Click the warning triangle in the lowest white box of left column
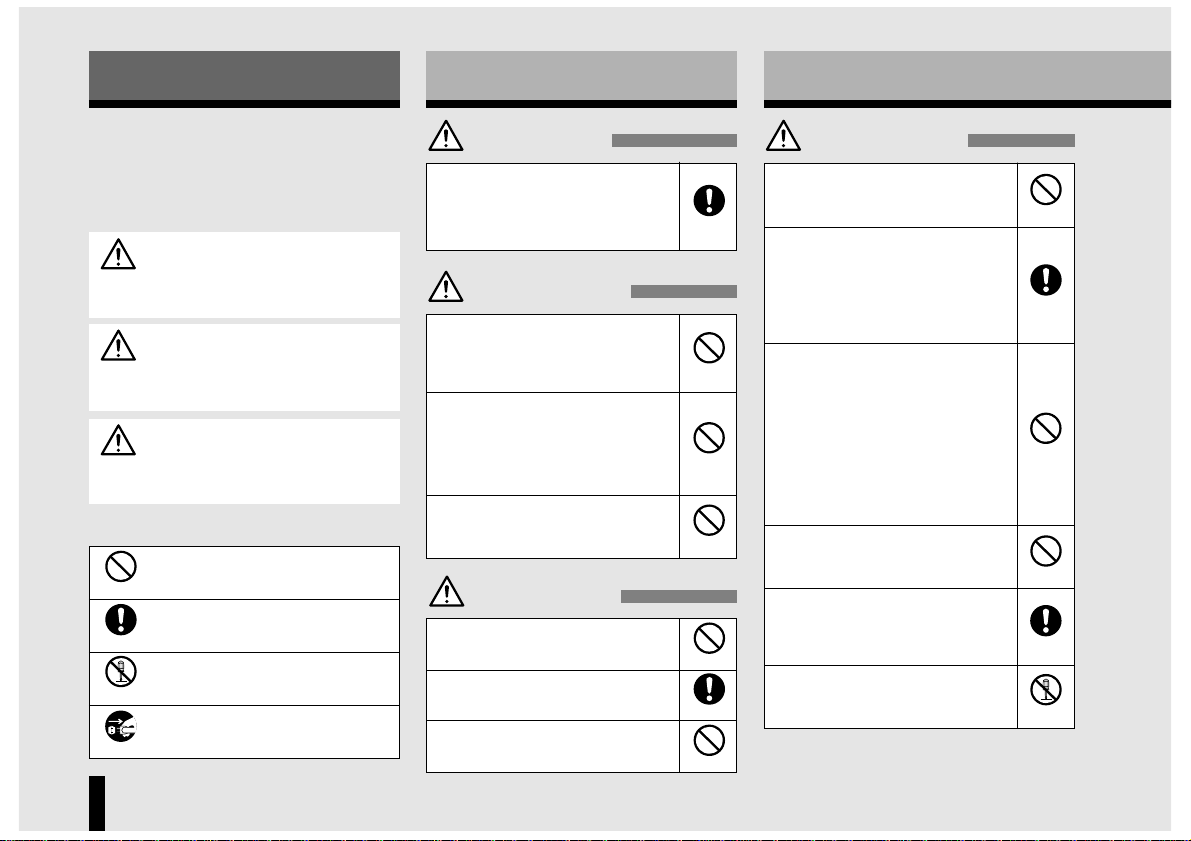This screenshot has height=841, width=1191. (x=118, y=441)
